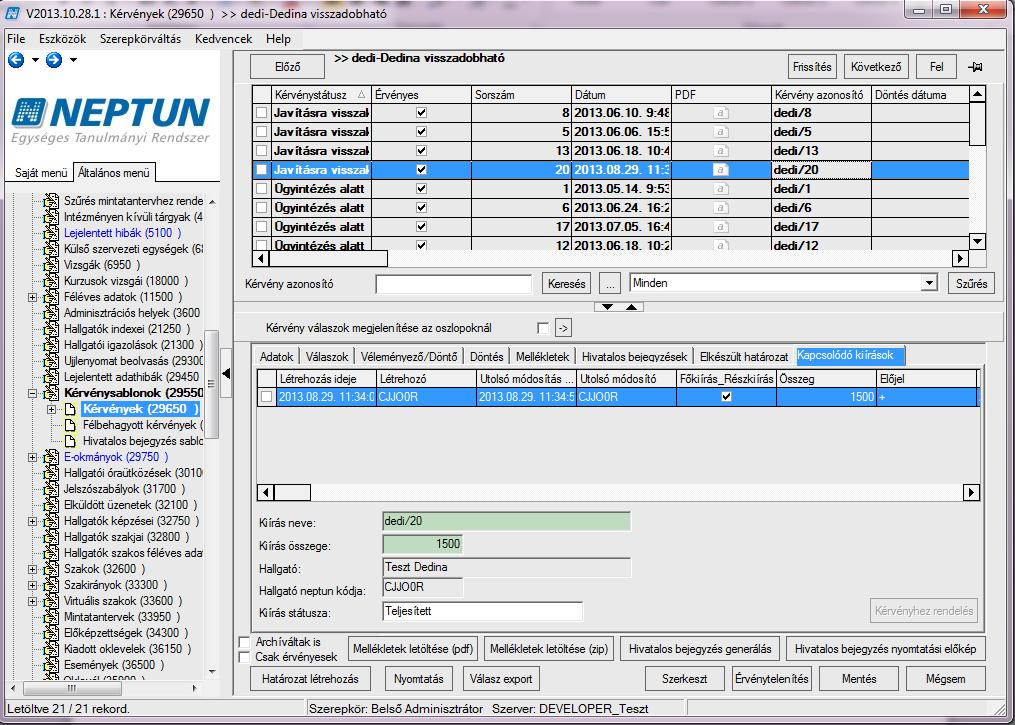Expand the Szakok tree node
Screen dimensions: 1015x725
point(32,569)
